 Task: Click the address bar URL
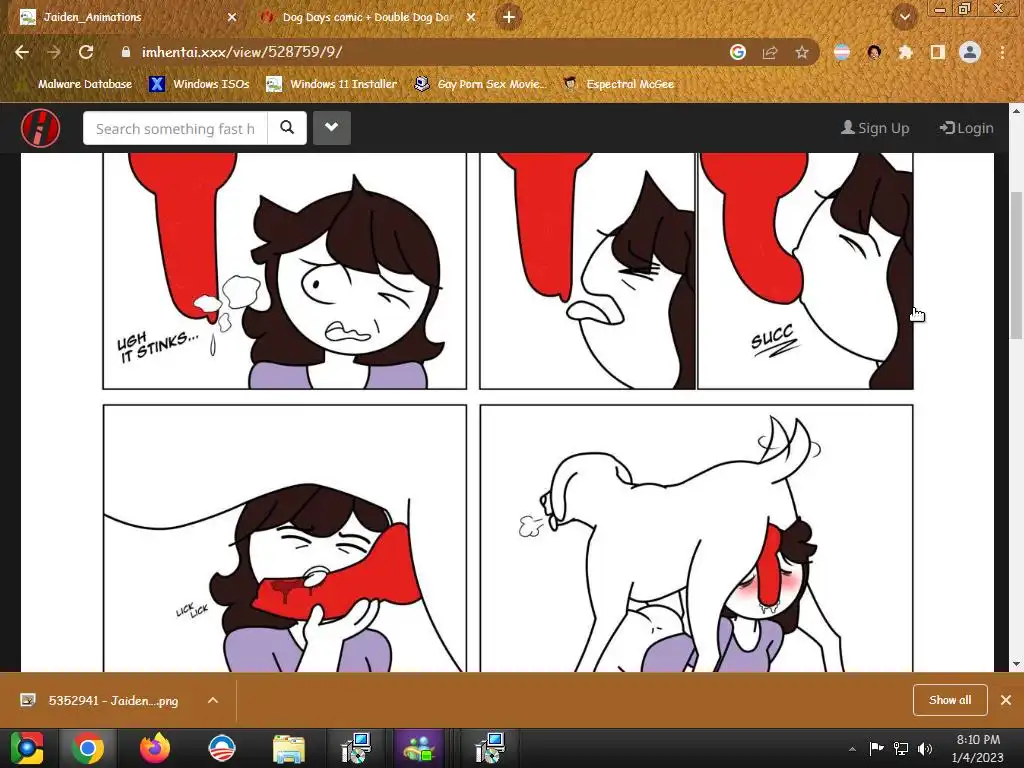click(x=242, y=52)
